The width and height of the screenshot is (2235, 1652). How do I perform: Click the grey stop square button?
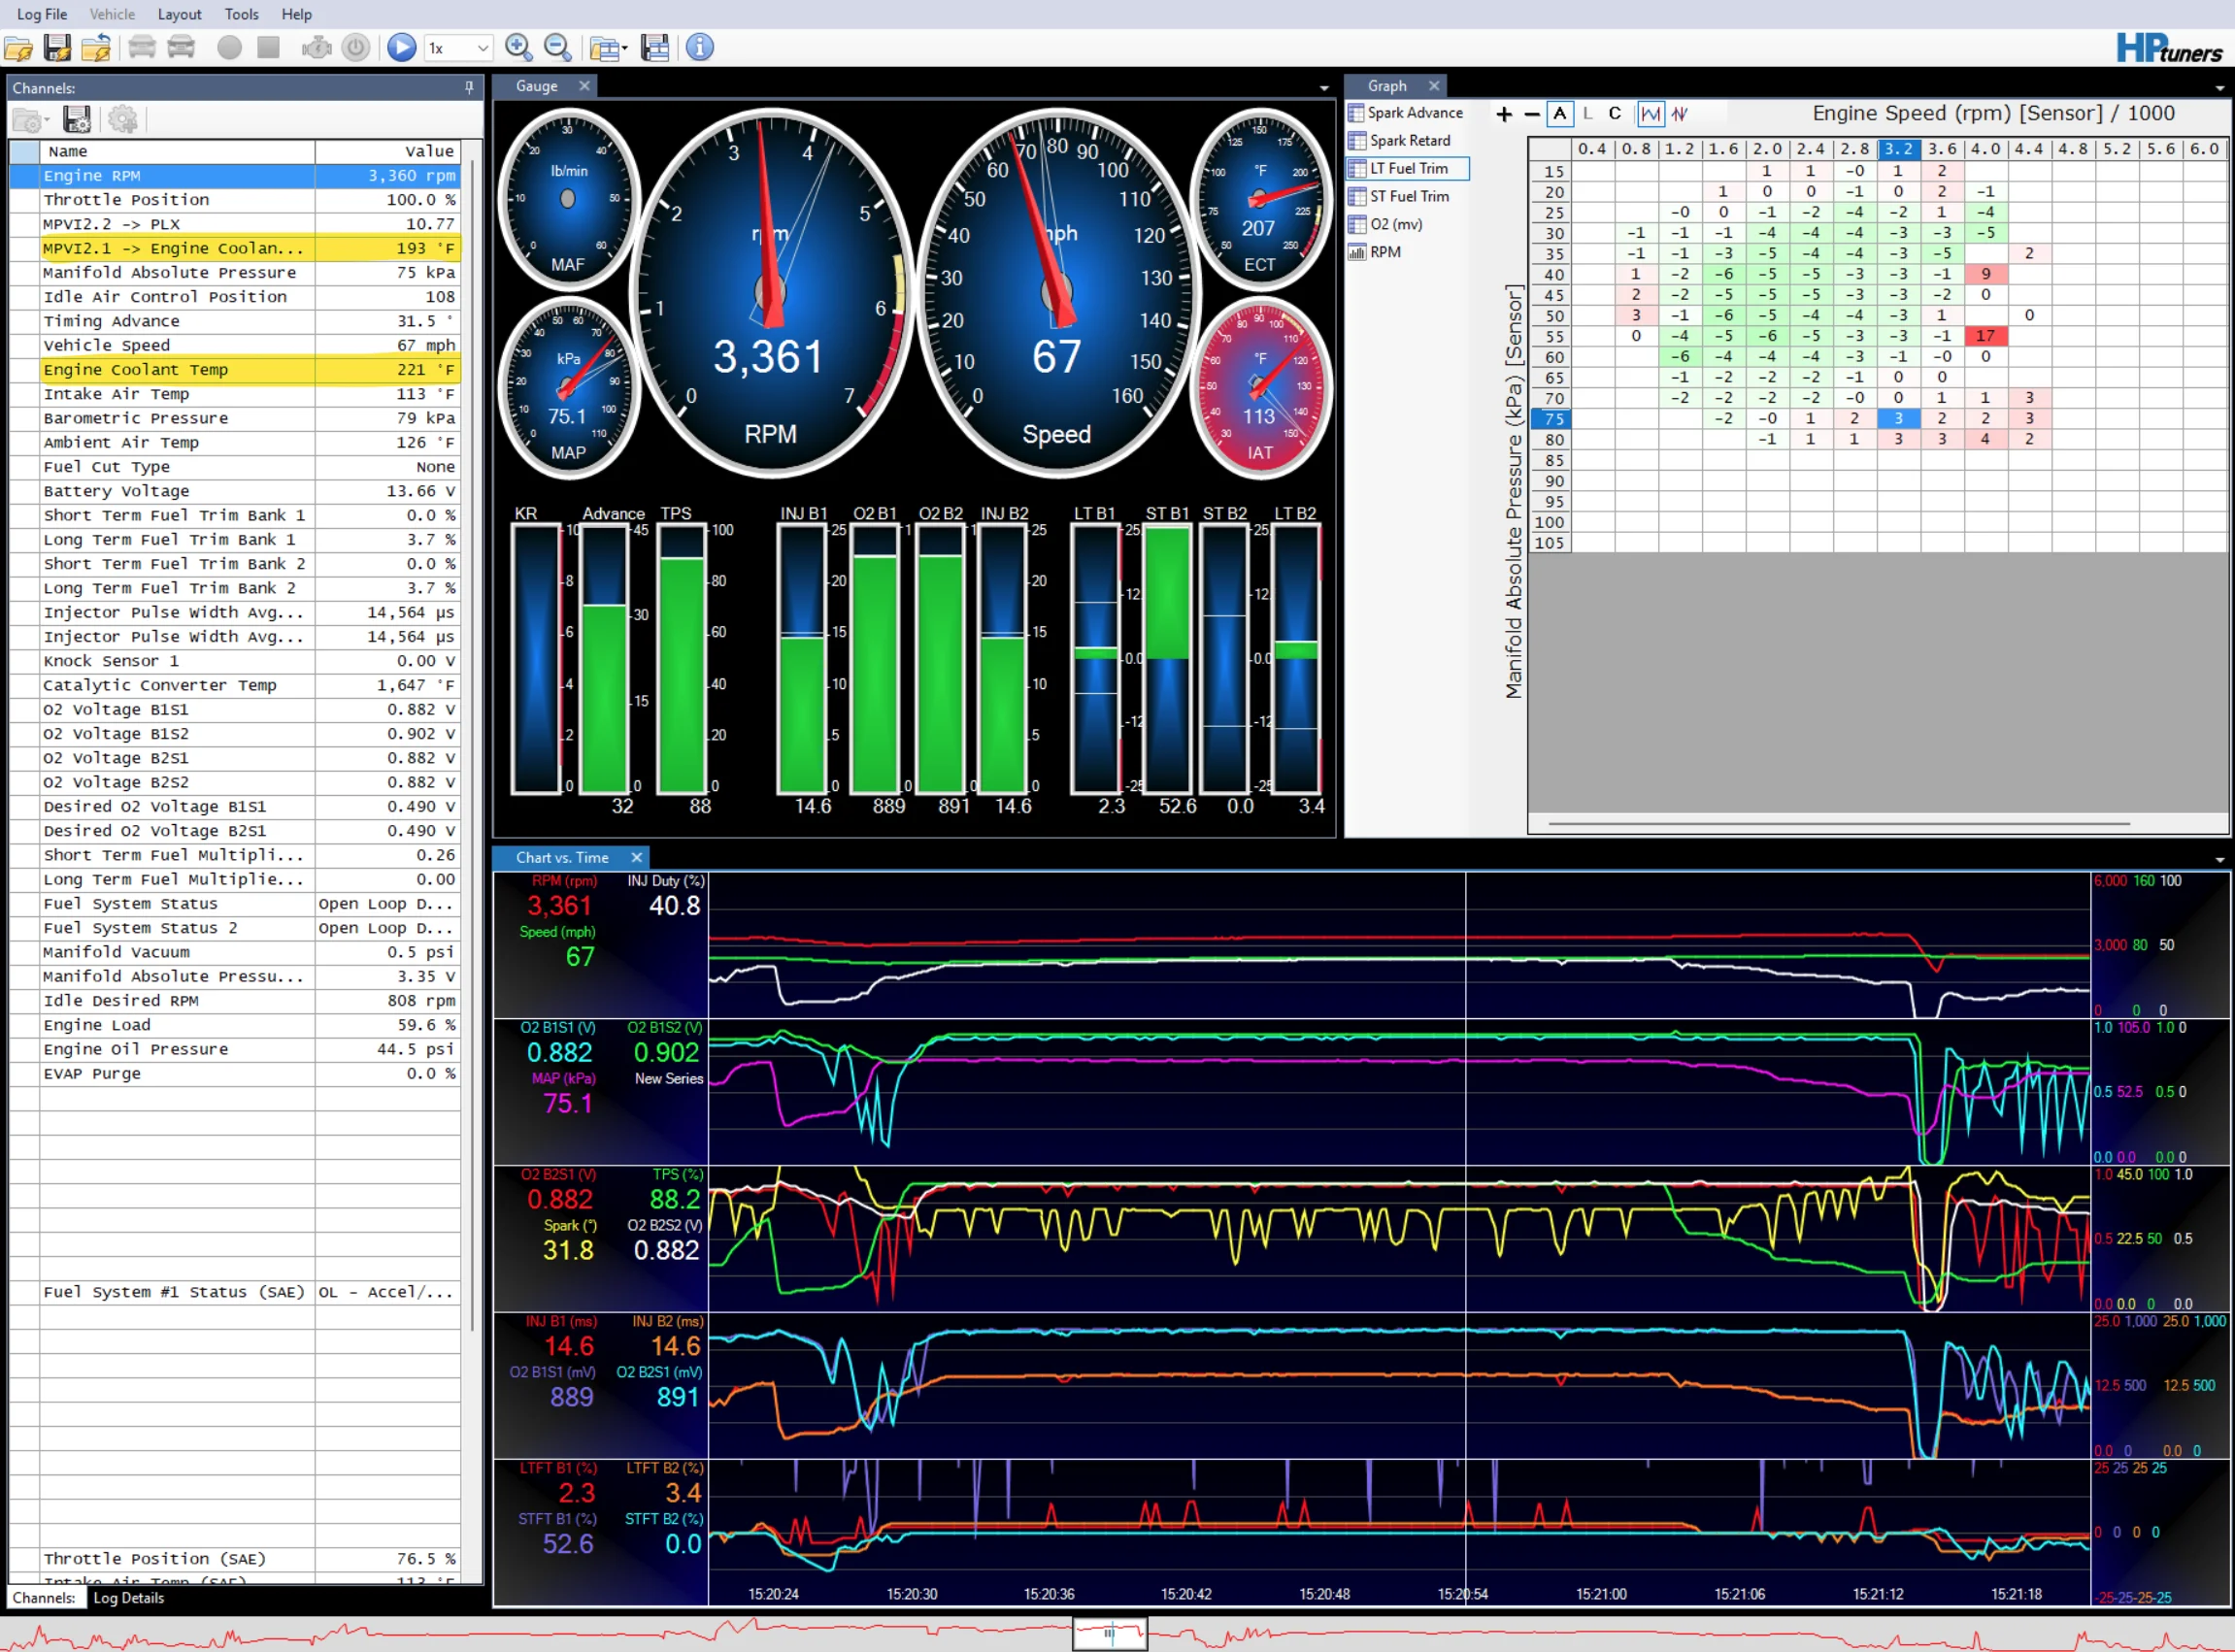(268, 48)
